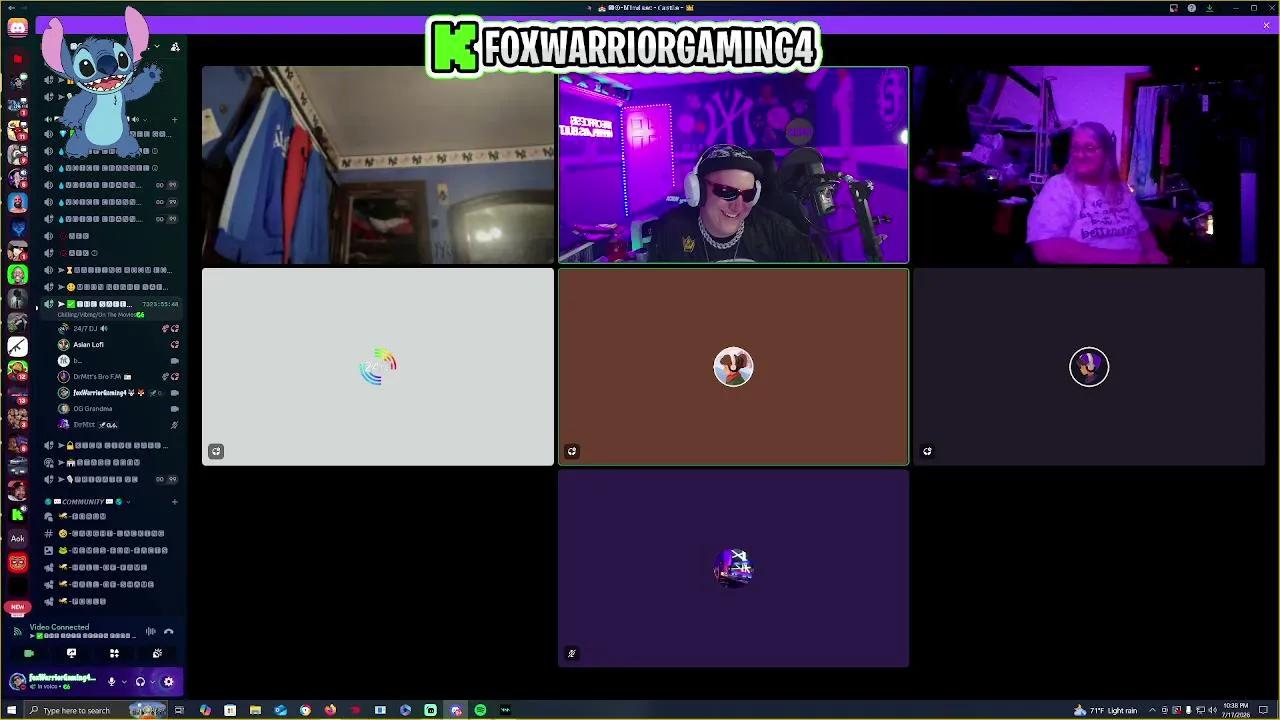Open weather 71°F Light rain widget

click(x=1105, y=710)
